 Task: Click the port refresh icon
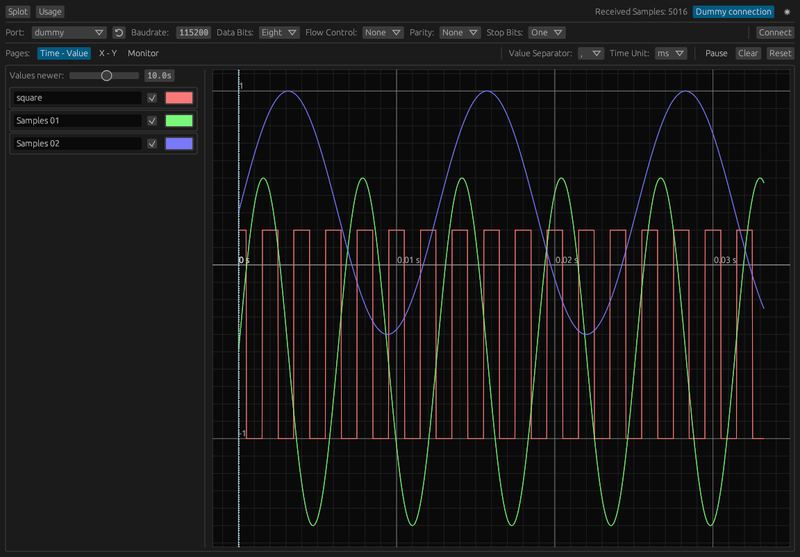[118, 32]
